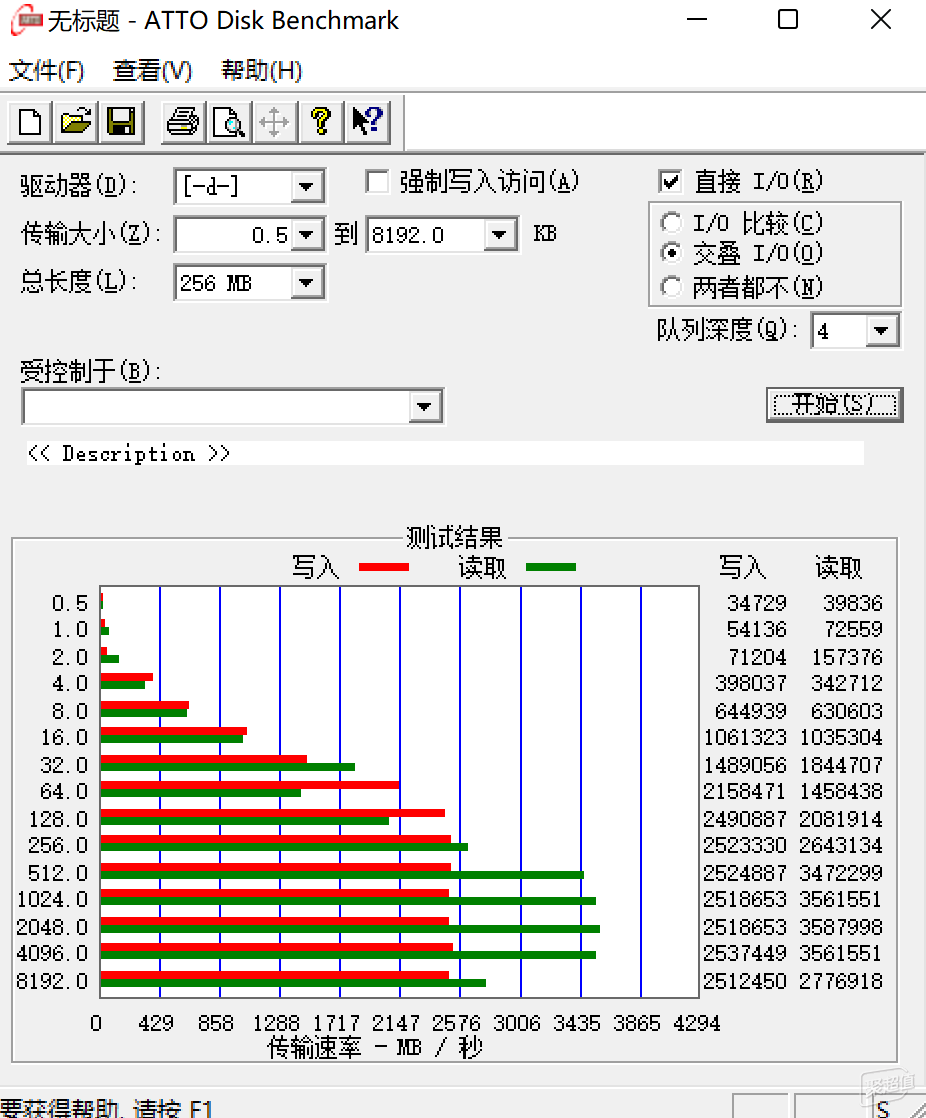Viewport: 926px width, 1118px height.
Task: Click the 写入 column header above values
Action: point(742,568)
